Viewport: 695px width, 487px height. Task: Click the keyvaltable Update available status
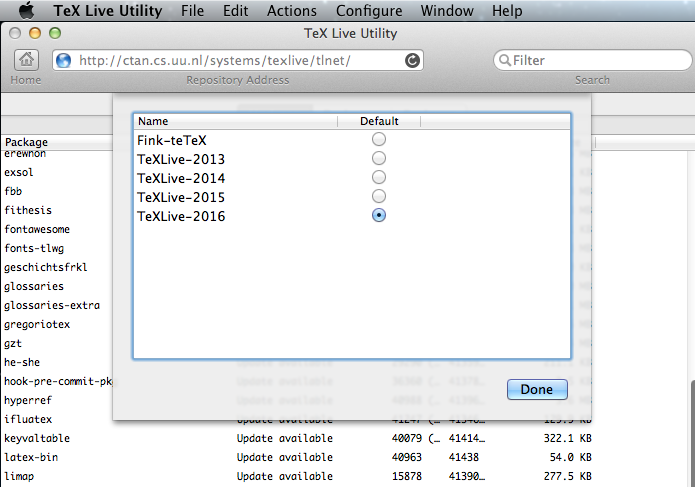point(285,438)
